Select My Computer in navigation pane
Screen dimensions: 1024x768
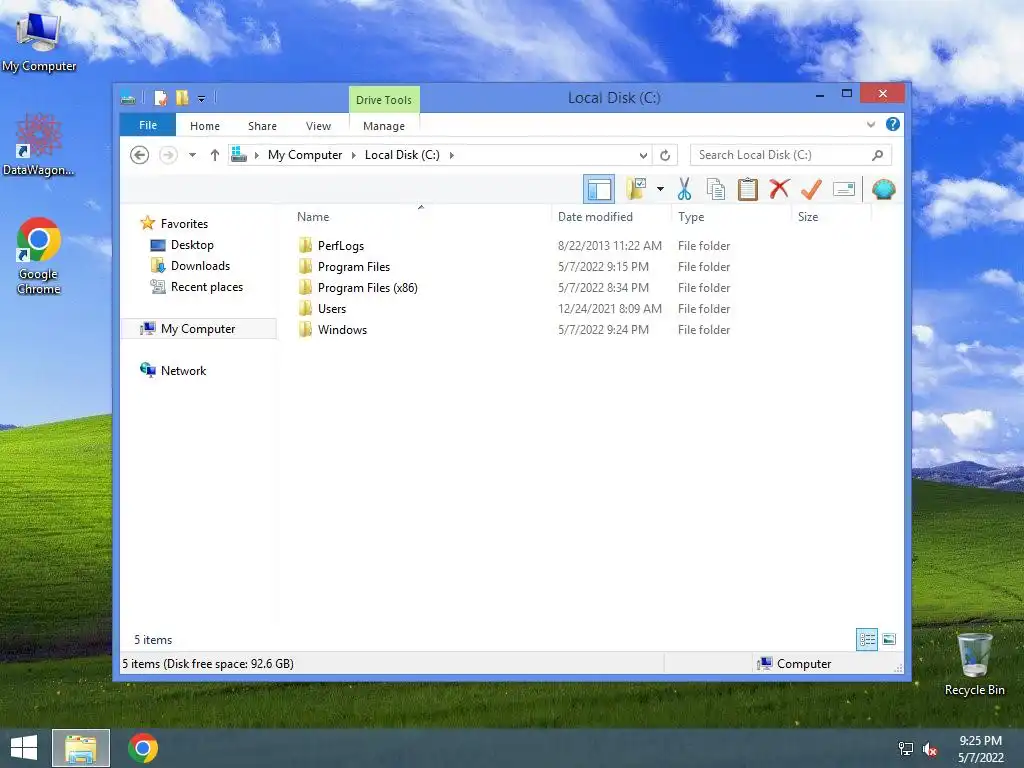coord(198,328)
